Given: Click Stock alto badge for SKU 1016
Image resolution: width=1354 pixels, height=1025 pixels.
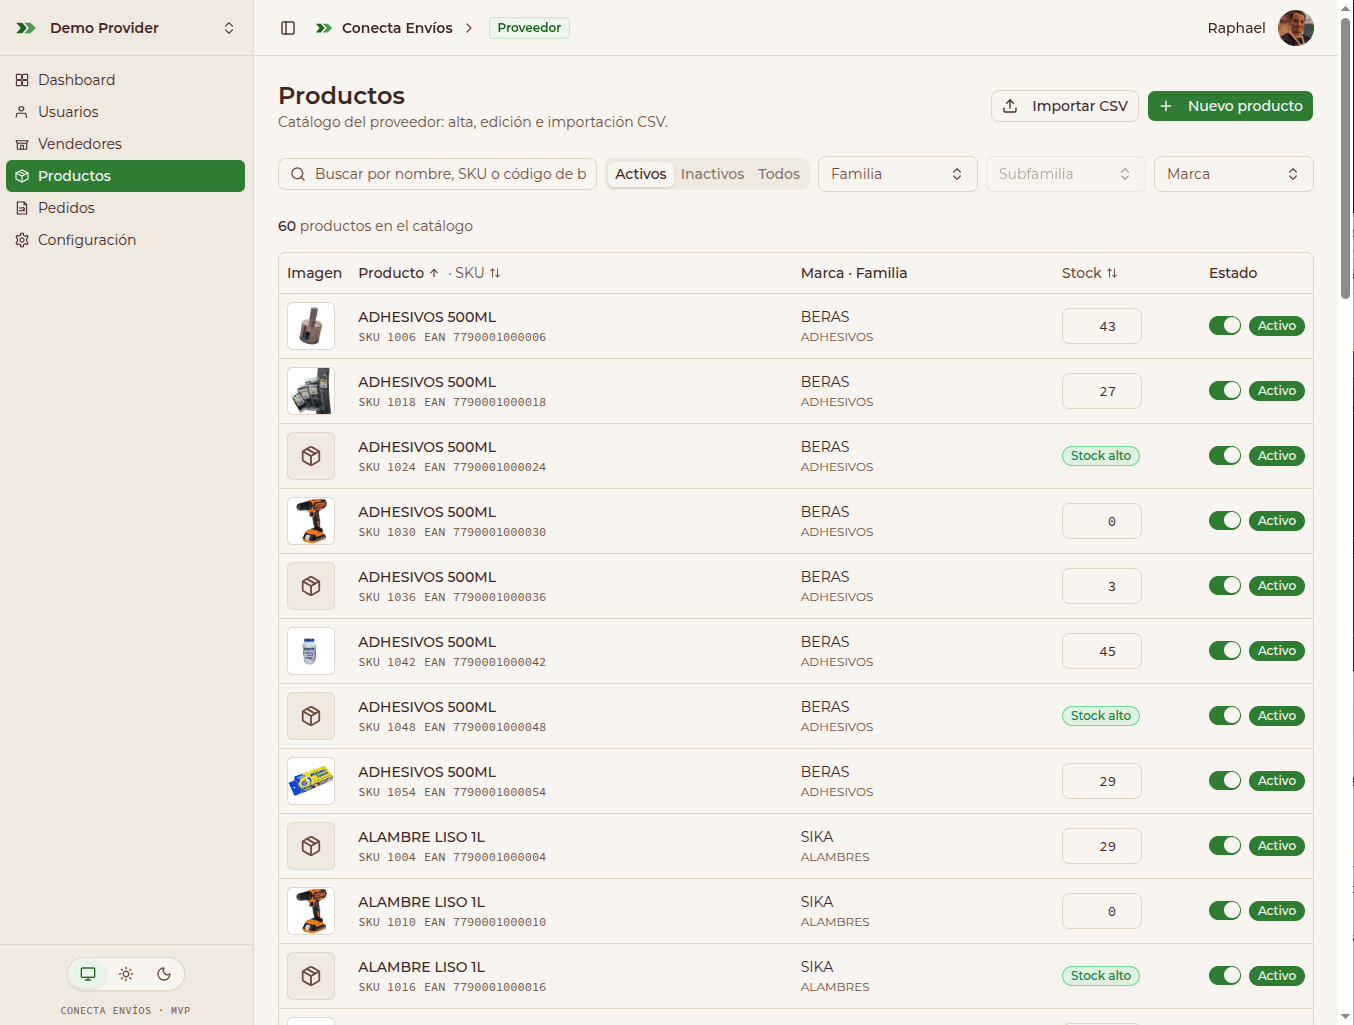Looking at the screenshot, I should [1101, 976].
